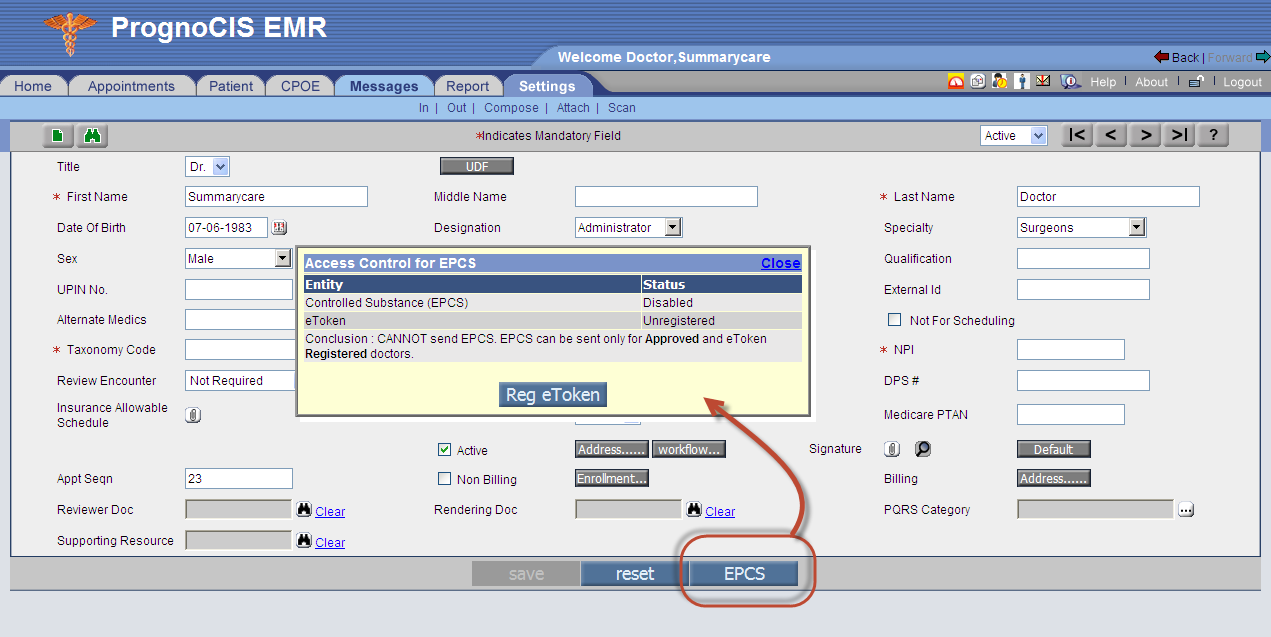Go to the last record button
Screen dimensions: 1271x637
click(x=1179, y=136)
